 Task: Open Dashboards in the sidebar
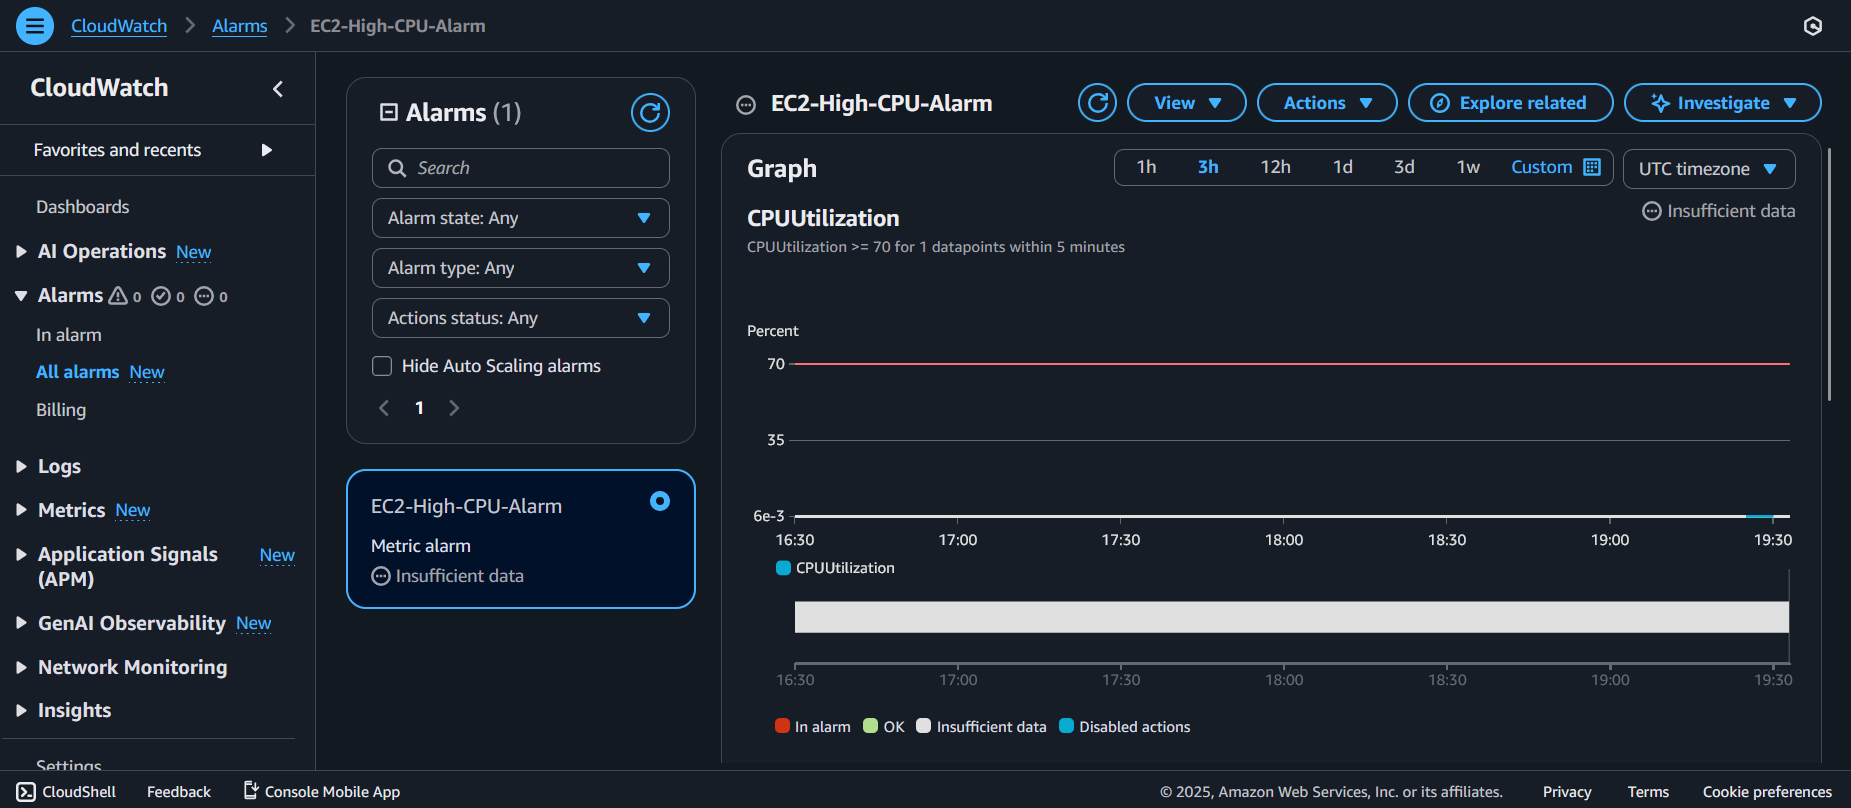[x=83, y=207]
